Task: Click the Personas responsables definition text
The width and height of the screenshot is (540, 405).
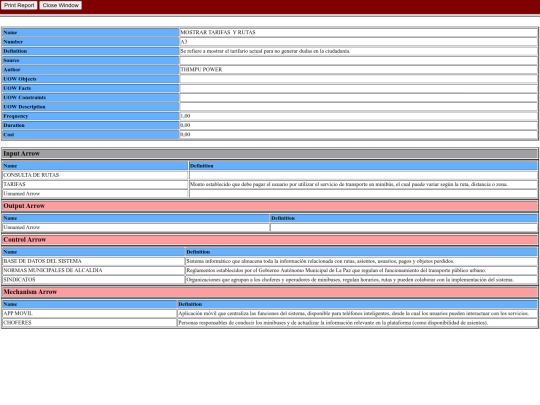Action: [x=333, y=323]
